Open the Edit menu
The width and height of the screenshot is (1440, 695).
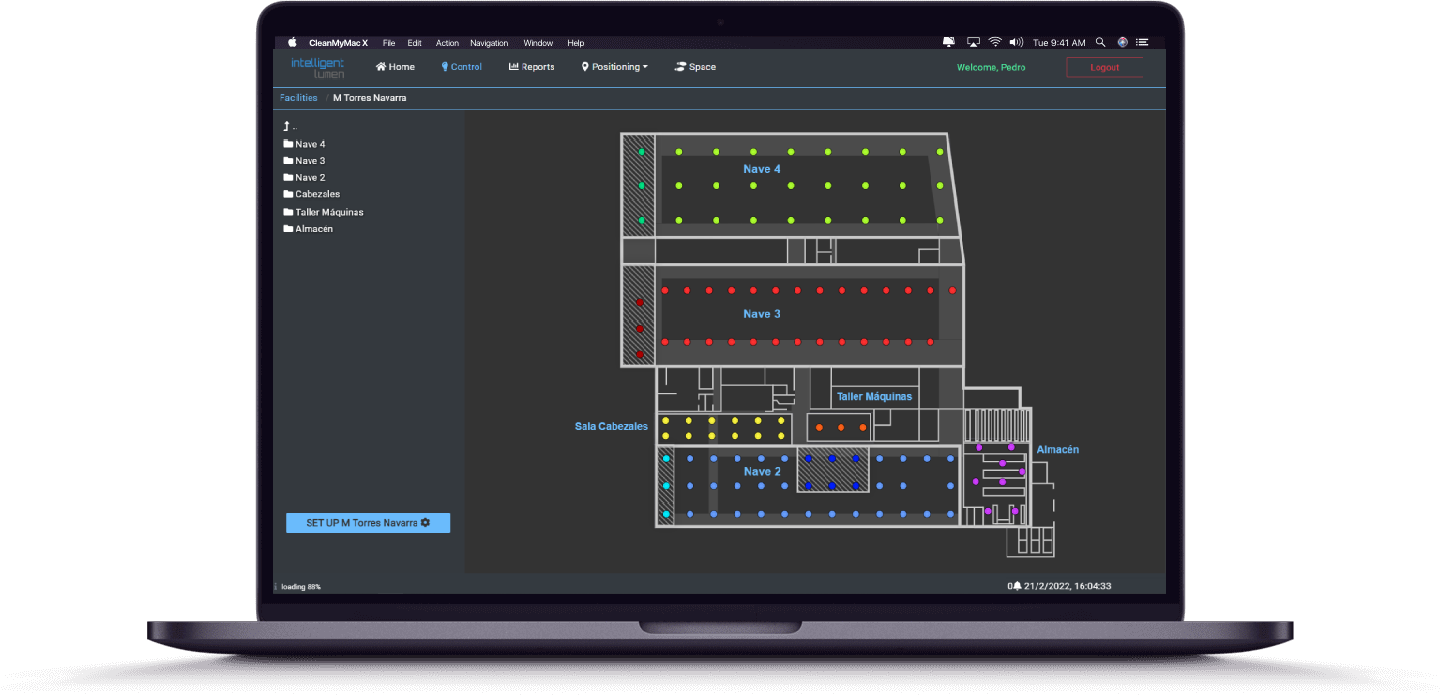[415, 43]
